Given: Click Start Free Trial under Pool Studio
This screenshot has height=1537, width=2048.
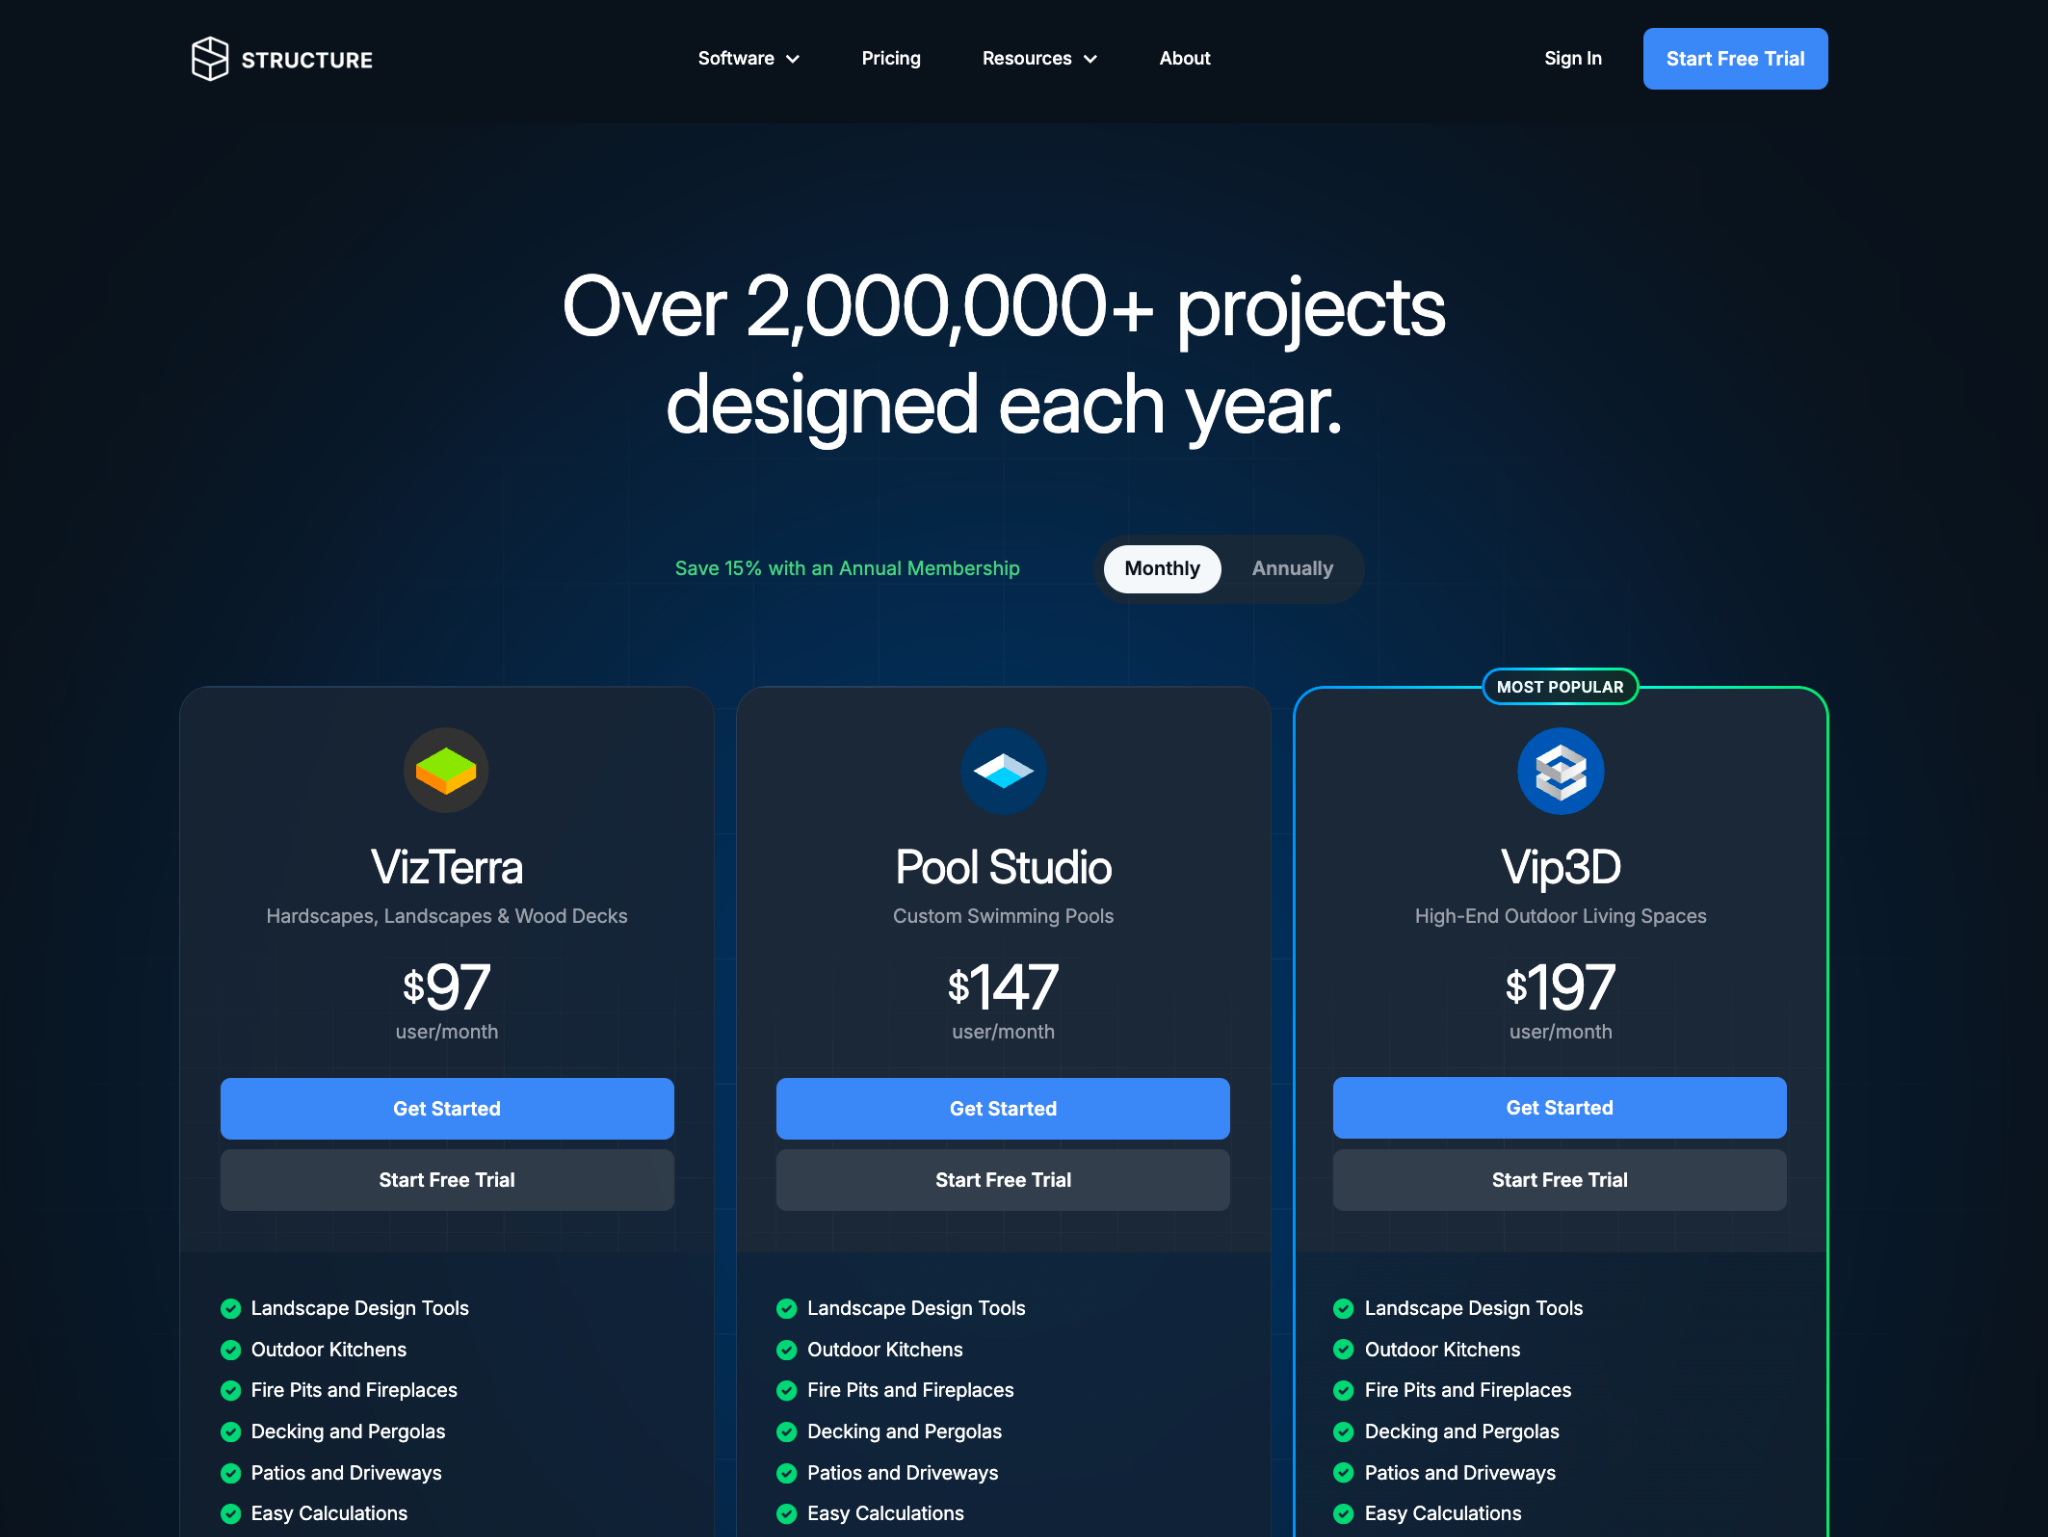Looking at the screenshot, I should 1003,1180.
